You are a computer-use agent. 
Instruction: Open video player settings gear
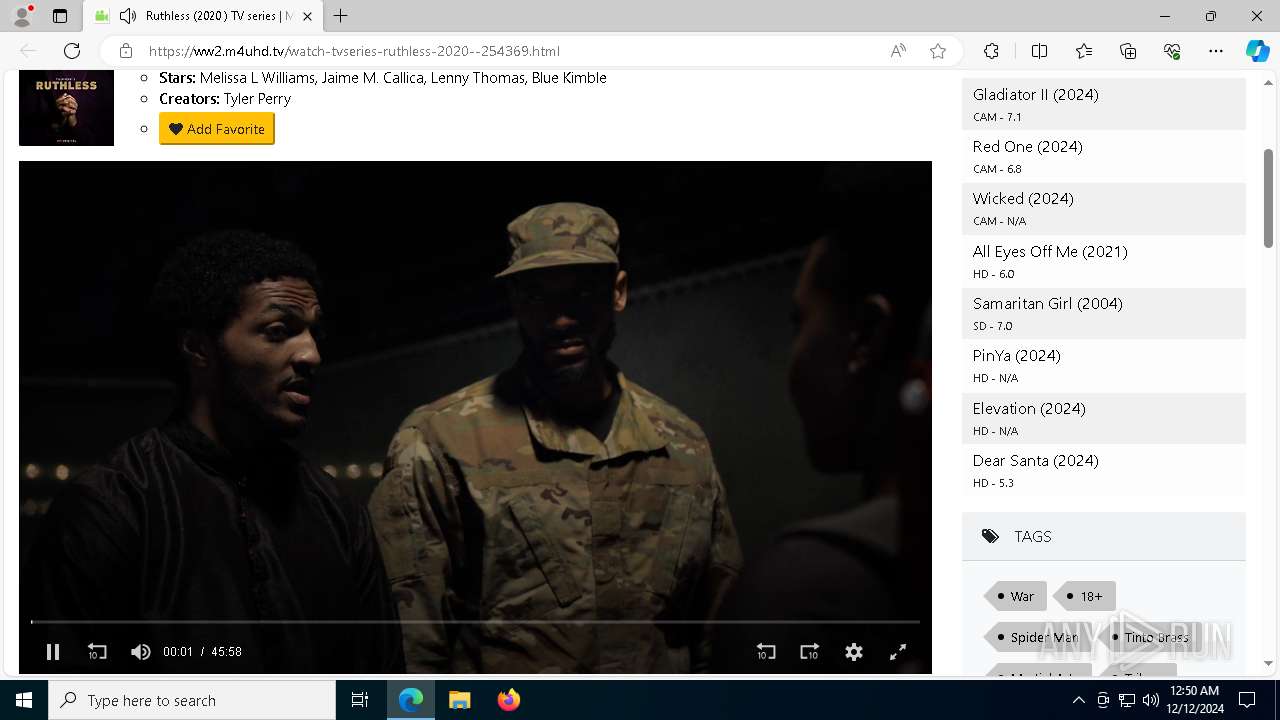pyautogui.click(x=854, y=652)
